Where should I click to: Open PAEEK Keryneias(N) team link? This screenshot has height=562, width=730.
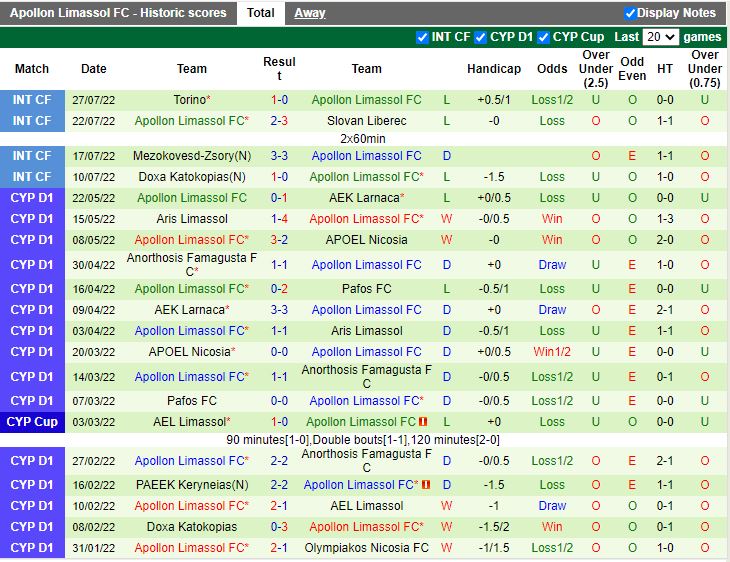[192, 485]
